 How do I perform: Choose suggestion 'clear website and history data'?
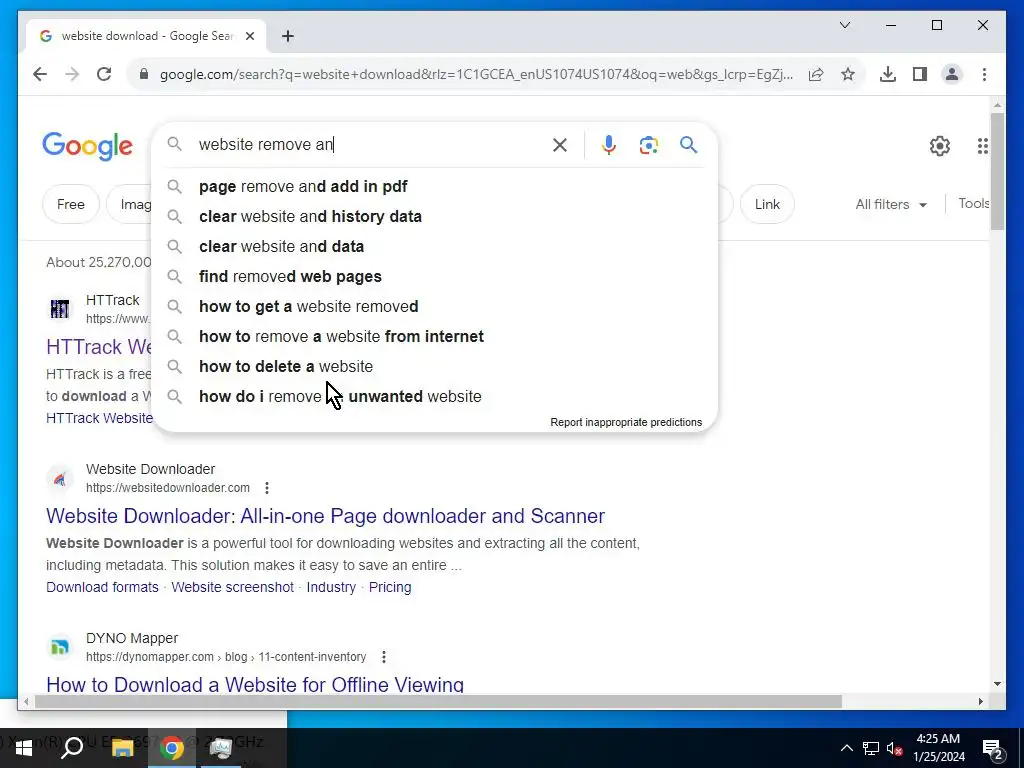(x=434, y=217)
